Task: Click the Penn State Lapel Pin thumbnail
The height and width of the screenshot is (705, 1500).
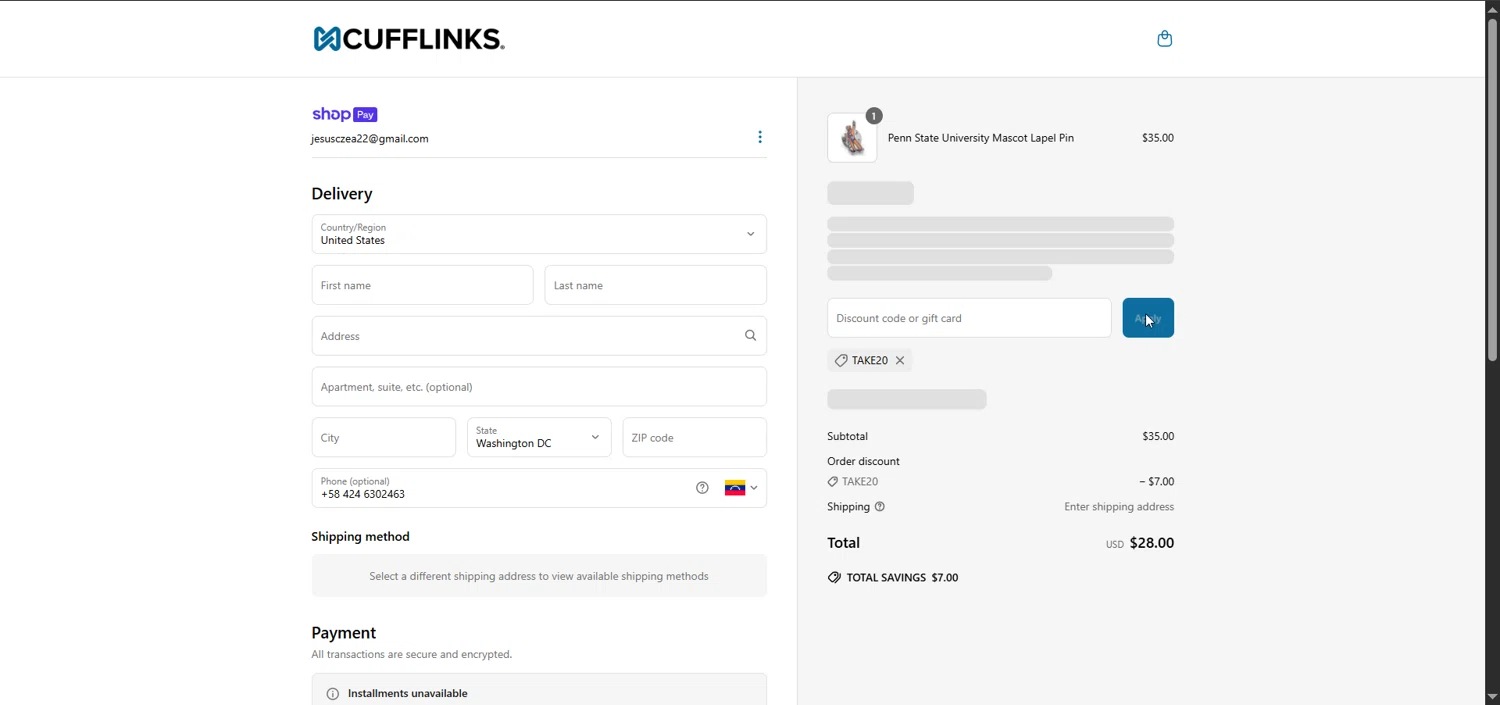Action: point(852,138)
